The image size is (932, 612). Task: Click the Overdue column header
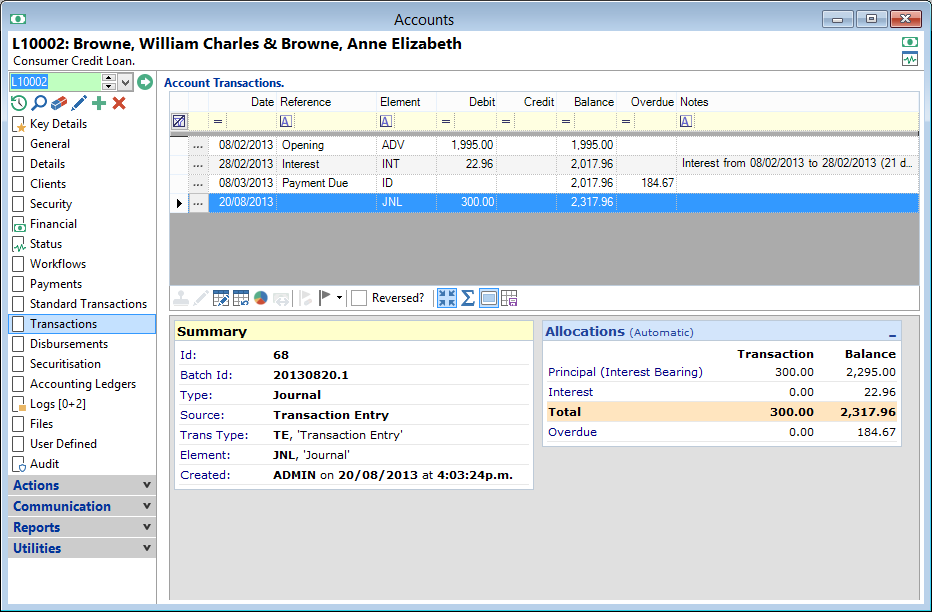click(x=646, y=102)
